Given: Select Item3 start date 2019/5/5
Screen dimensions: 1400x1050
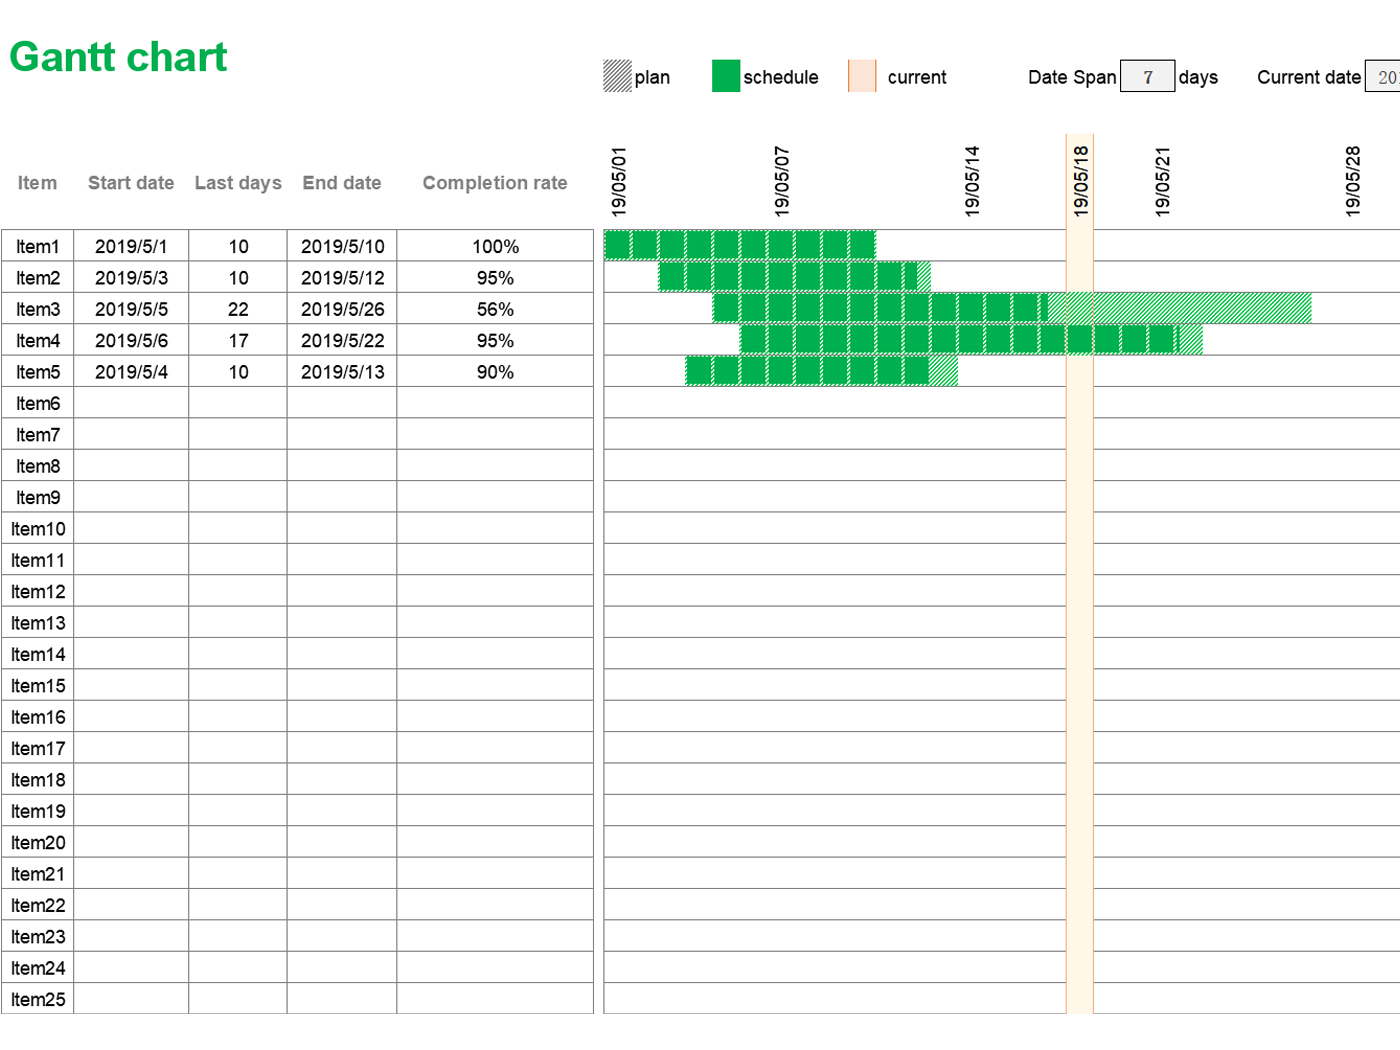Looking at the screenshot, I should coord(131,309).
